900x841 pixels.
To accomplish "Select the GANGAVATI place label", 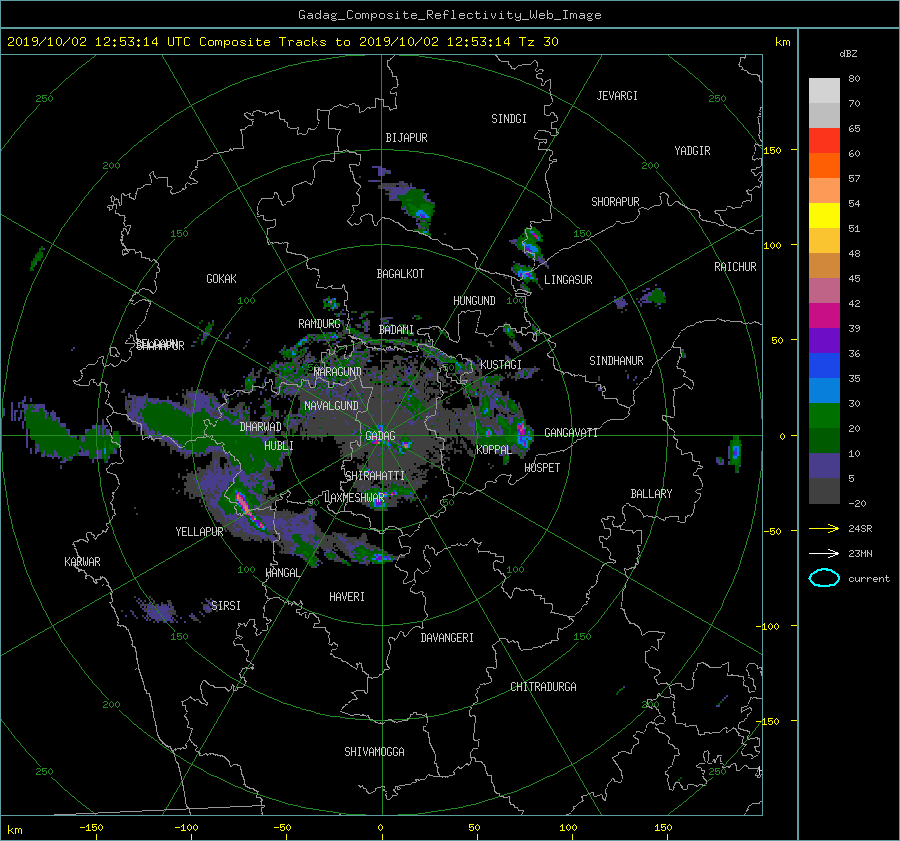I will tap(571, 433).
